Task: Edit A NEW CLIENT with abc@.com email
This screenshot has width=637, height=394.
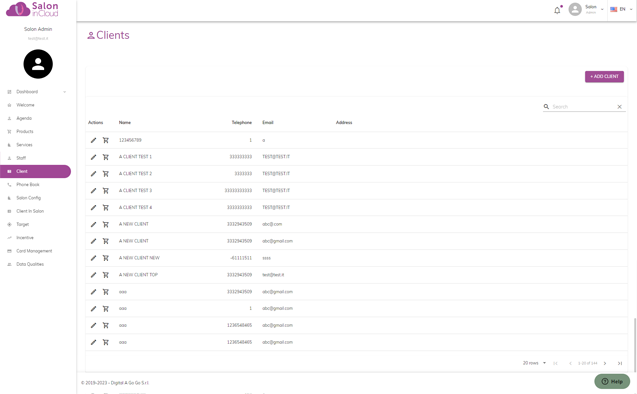Action: click(x=93, y=224)
